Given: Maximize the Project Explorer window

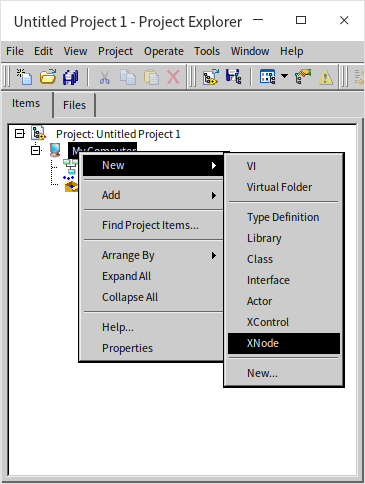Looking at the screenshot, I should click(301, 20).
